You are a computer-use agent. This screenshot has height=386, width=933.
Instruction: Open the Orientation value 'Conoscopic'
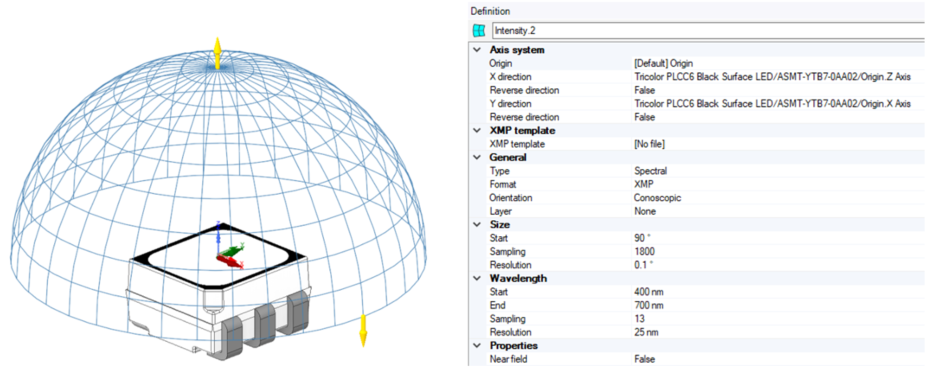point(658,197)
